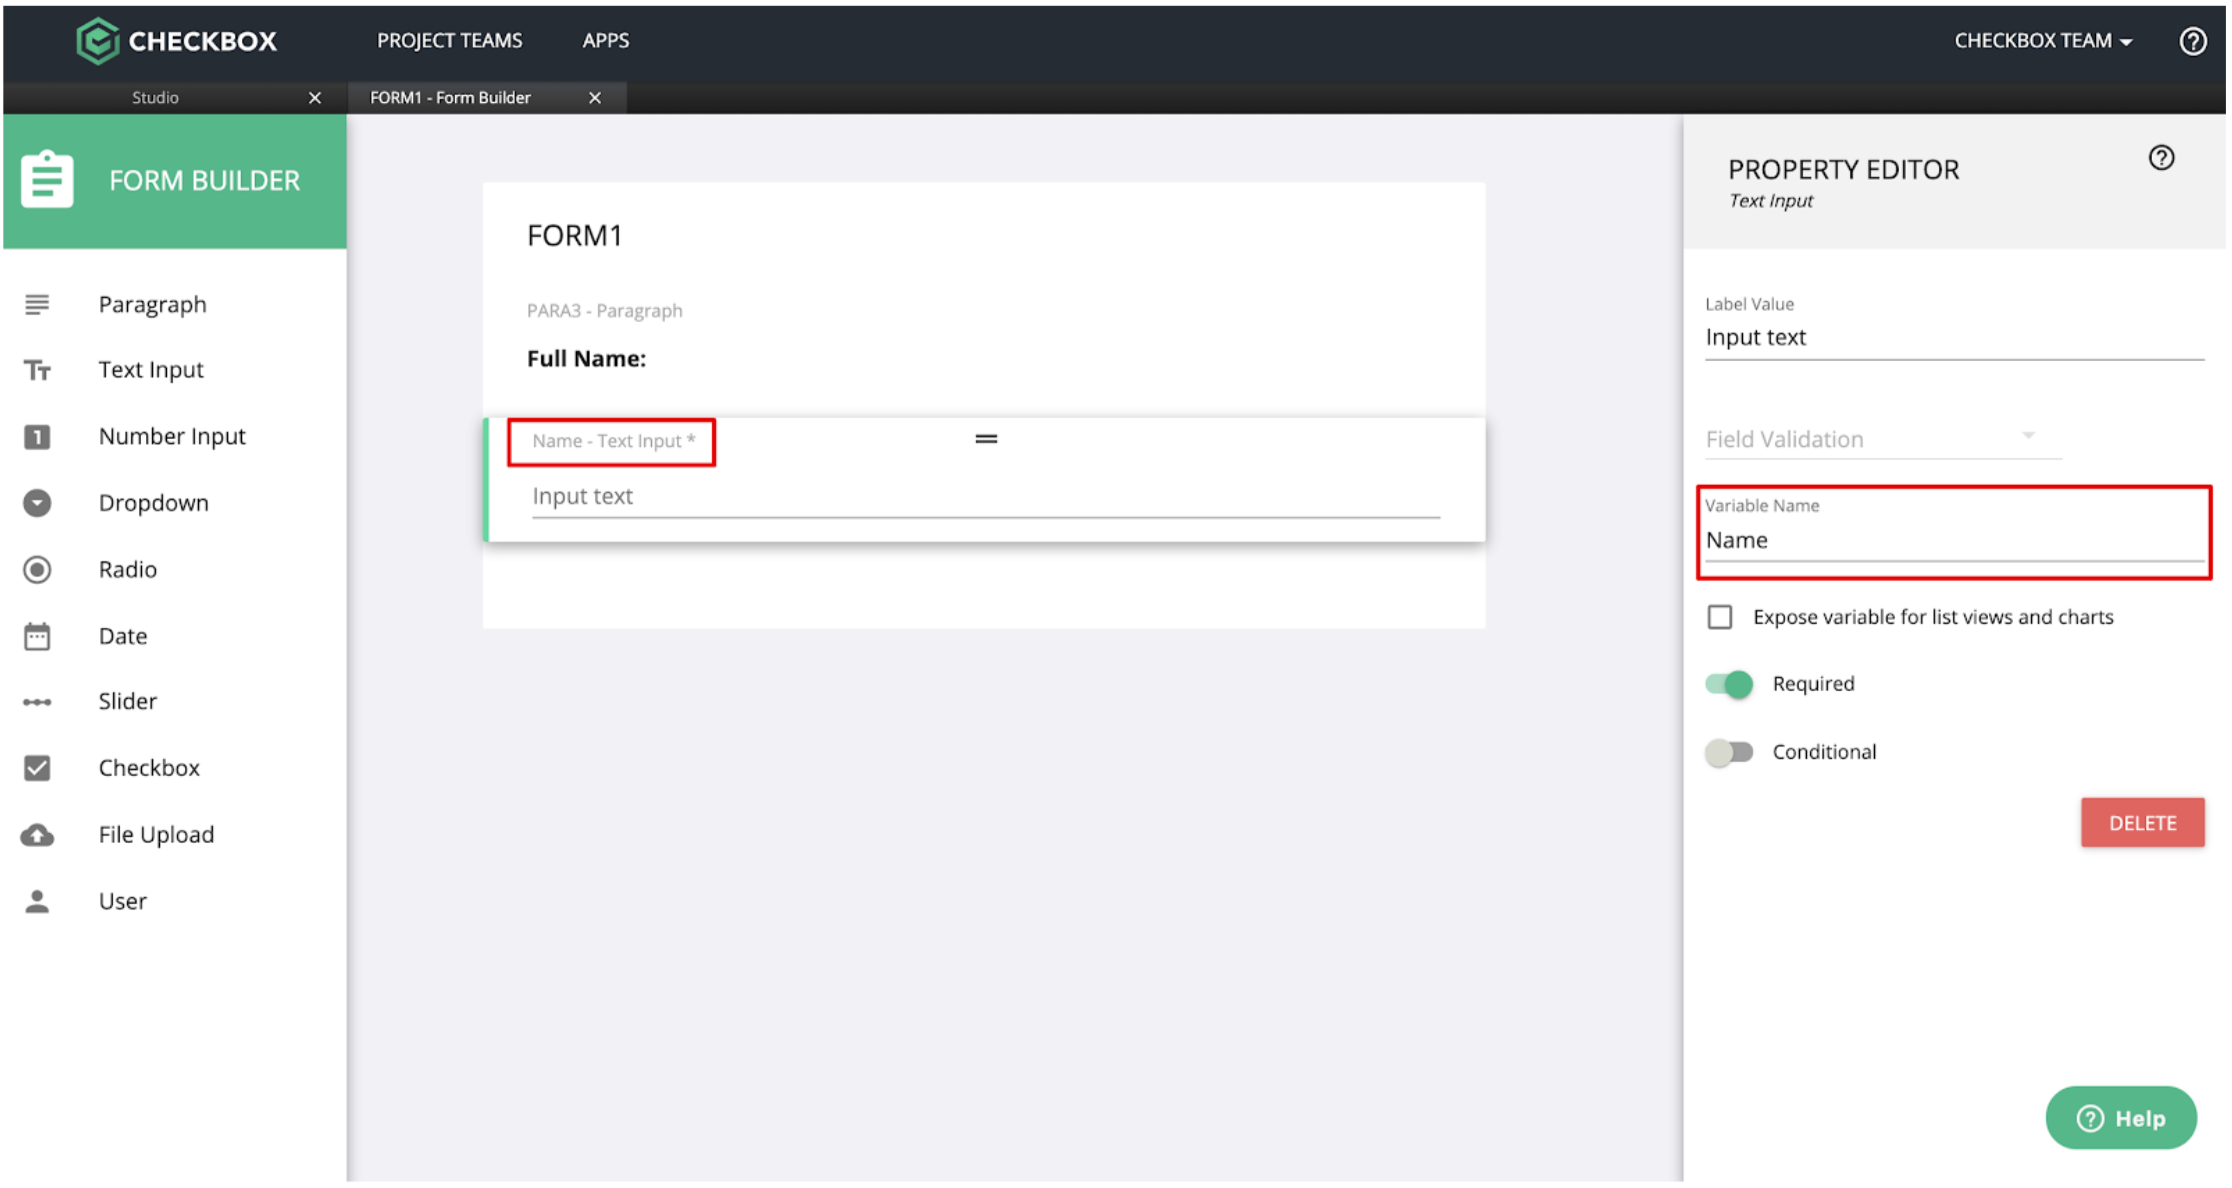Screen dimensions: 2232x1188
Task: Add a Paragraph component
Action: coord(152,304)
